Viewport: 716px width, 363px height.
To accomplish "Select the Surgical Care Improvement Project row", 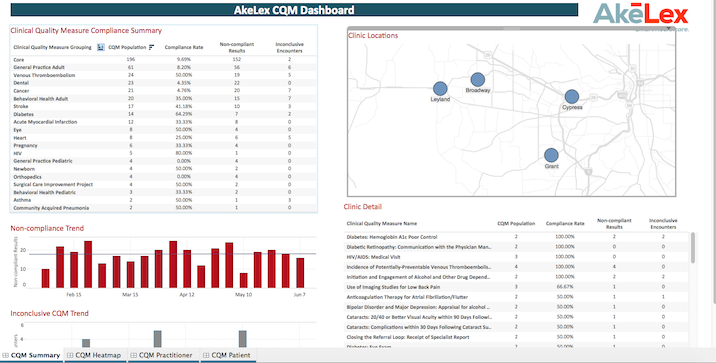I will click(163, 184).
